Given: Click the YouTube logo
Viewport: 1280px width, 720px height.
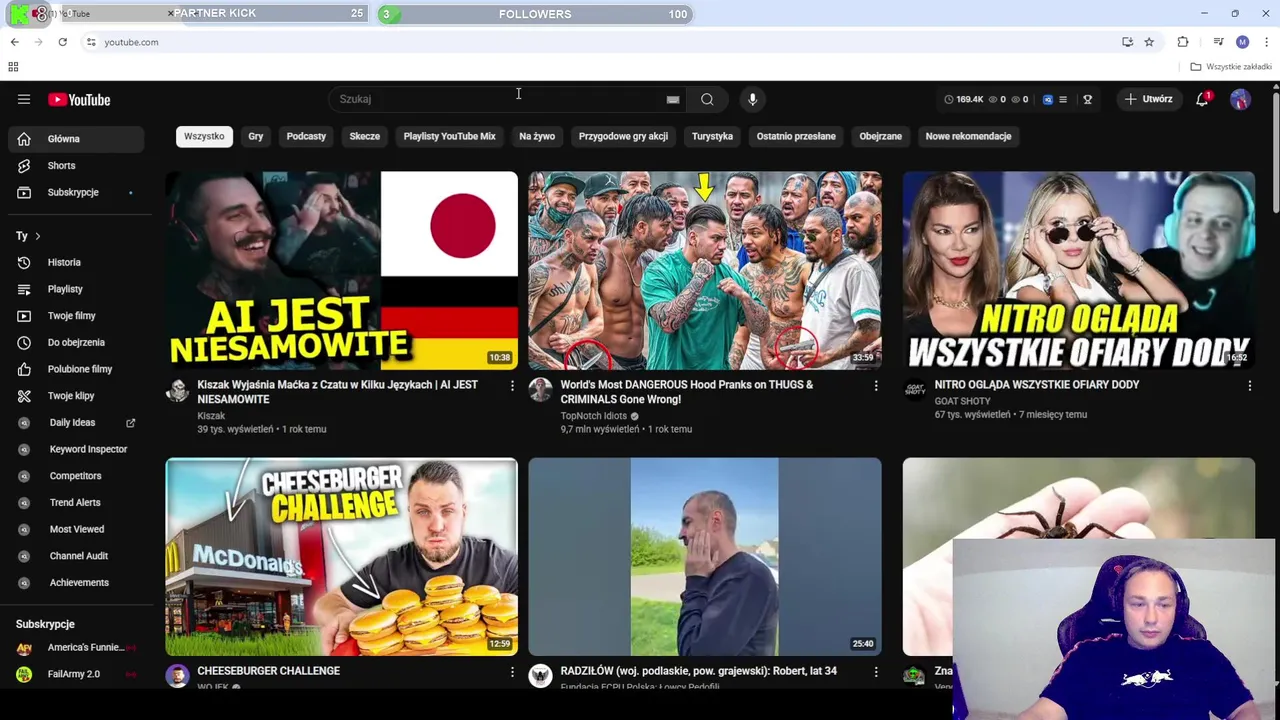Looking at the screenshot, I should click(x=79, y=99).
